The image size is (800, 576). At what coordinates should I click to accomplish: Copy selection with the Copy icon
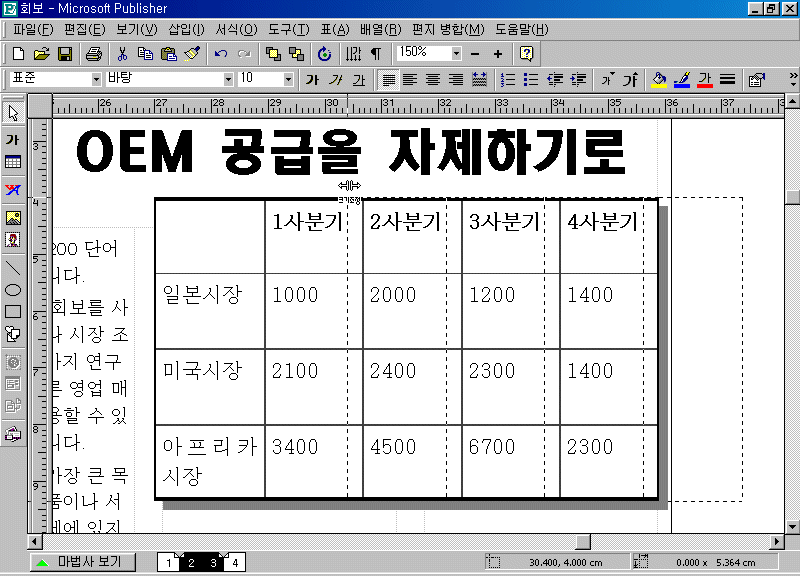(x=145, y=54)
